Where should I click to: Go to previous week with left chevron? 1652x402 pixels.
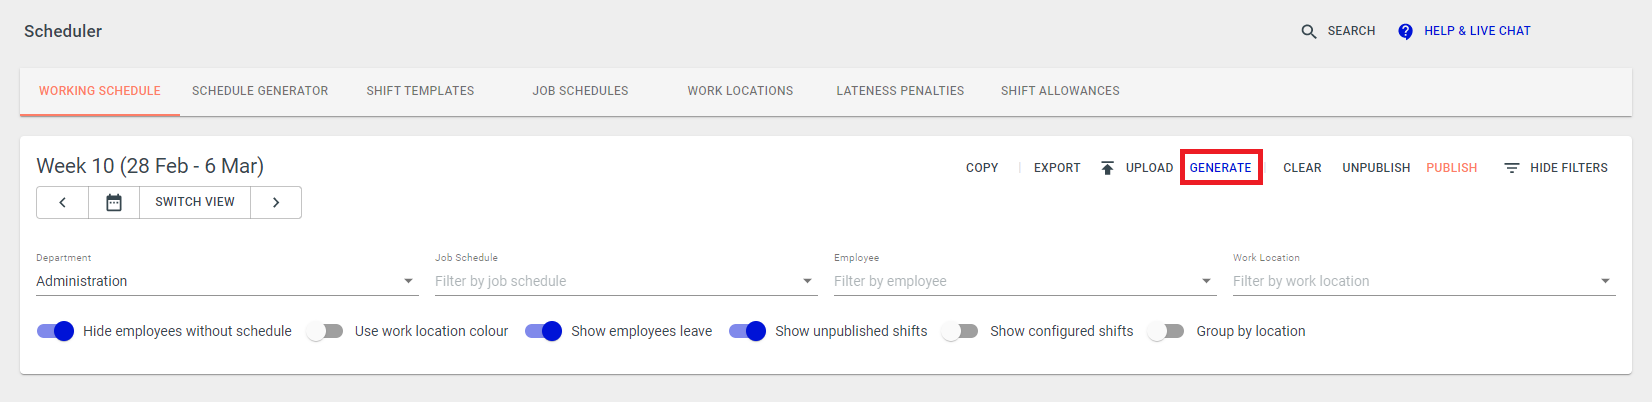pos(63,202)
